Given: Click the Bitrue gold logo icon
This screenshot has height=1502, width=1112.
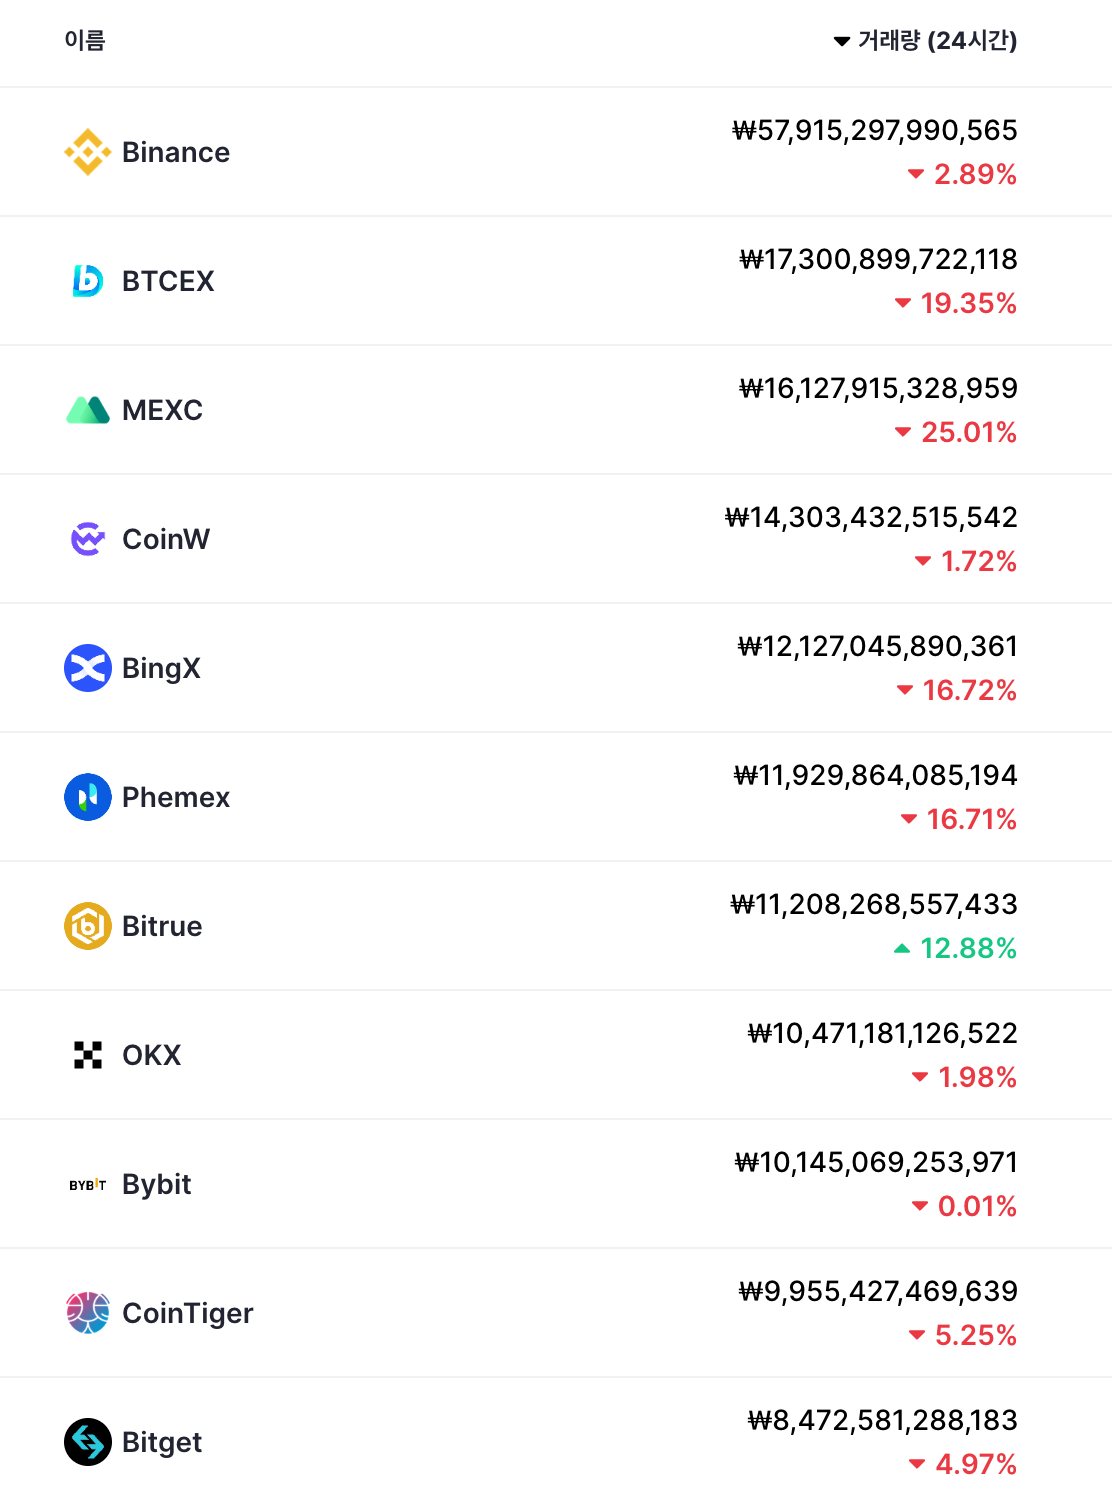Looking at the screenshot, I should coord(88,926).
